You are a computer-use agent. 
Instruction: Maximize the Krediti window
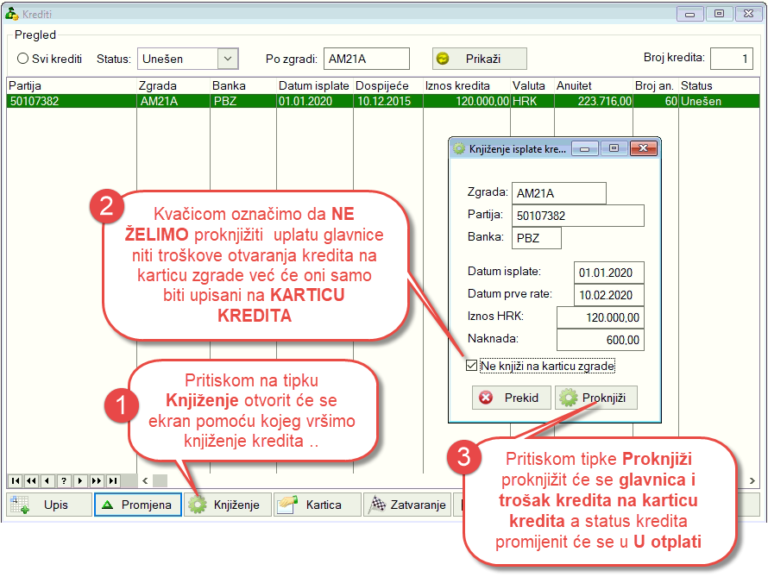pos(719,14)
